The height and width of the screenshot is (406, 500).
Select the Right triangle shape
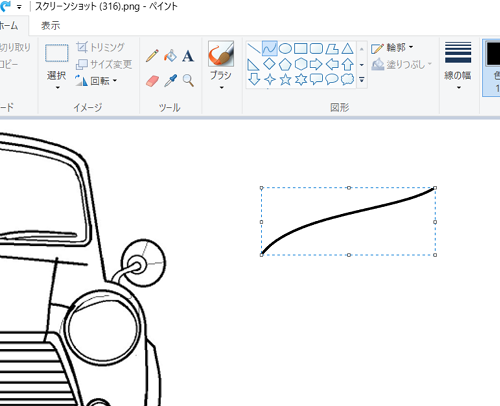[x=253, y=64]
